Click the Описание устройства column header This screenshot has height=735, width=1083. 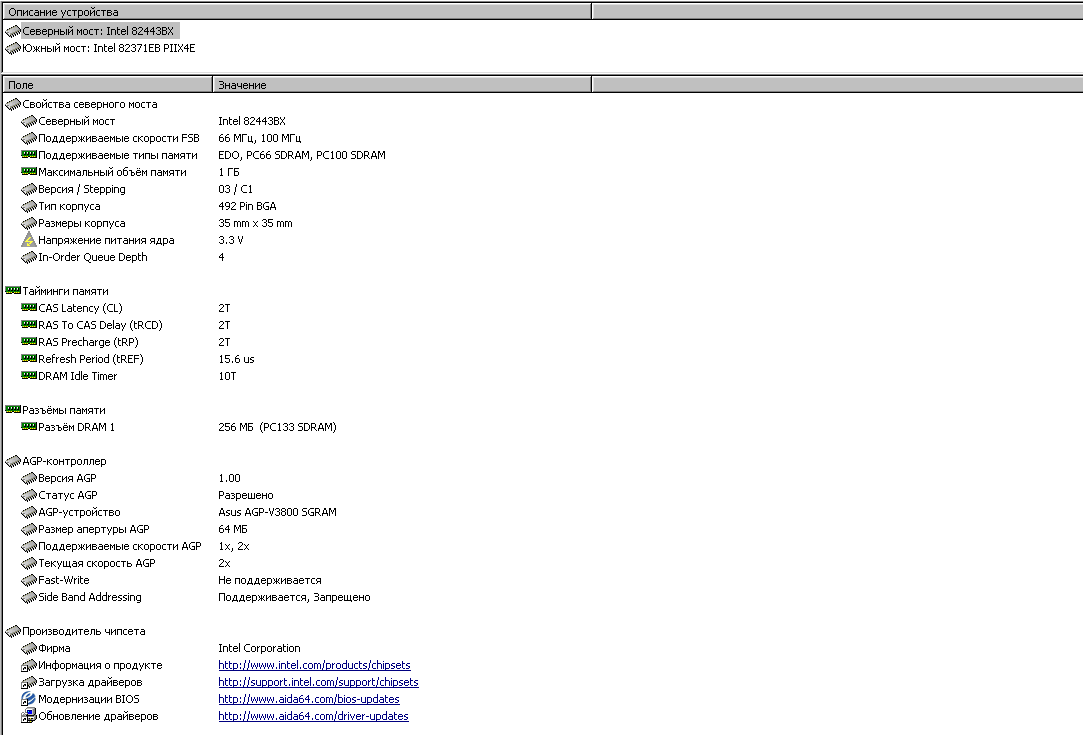(x=296, y=12)
